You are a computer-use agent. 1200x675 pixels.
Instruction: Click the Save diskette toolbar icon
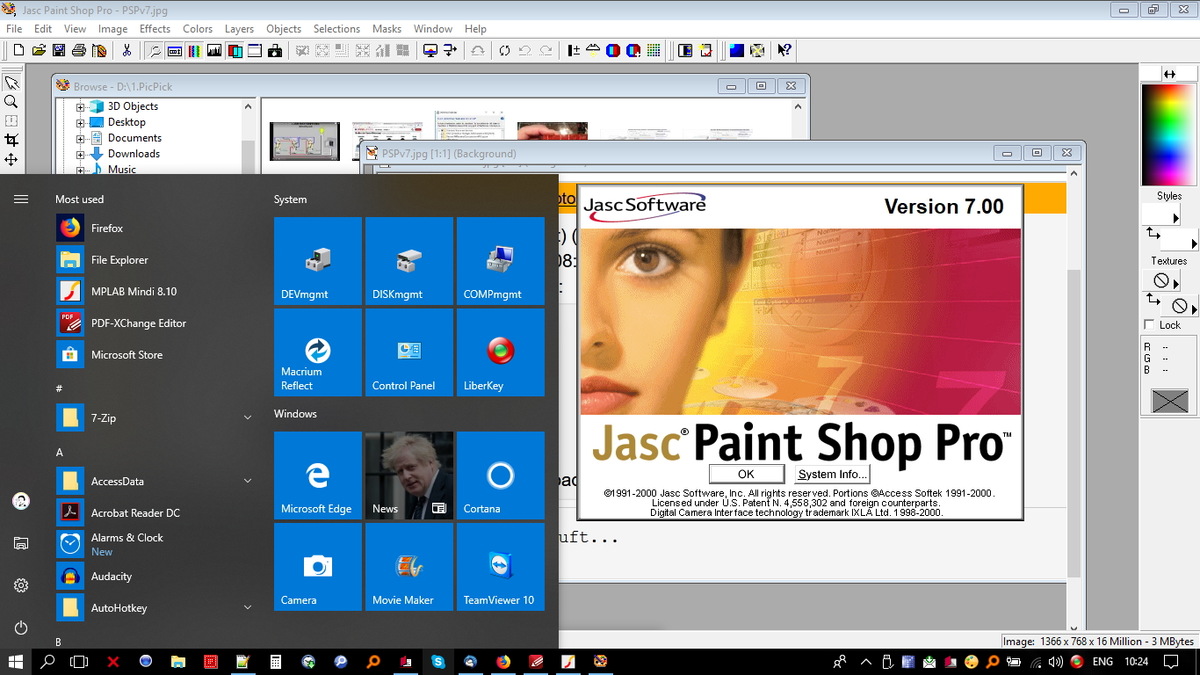coord(59,50)
